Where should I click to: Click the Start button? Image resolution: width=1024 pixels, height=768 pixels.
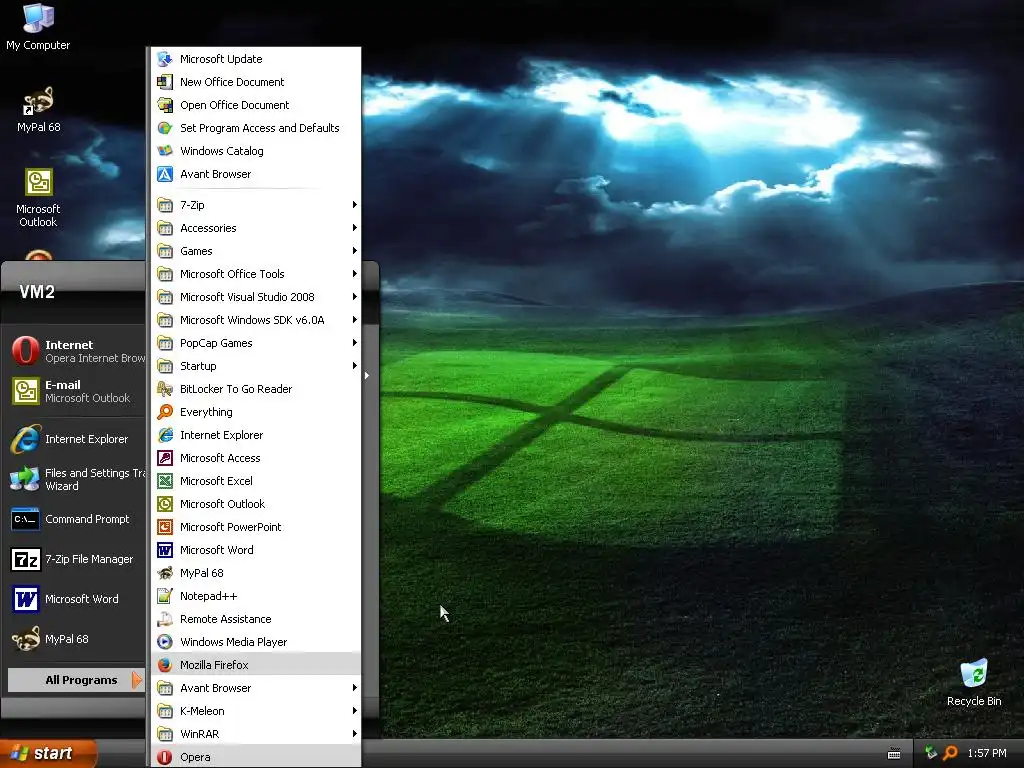click(x=48, y=753)
